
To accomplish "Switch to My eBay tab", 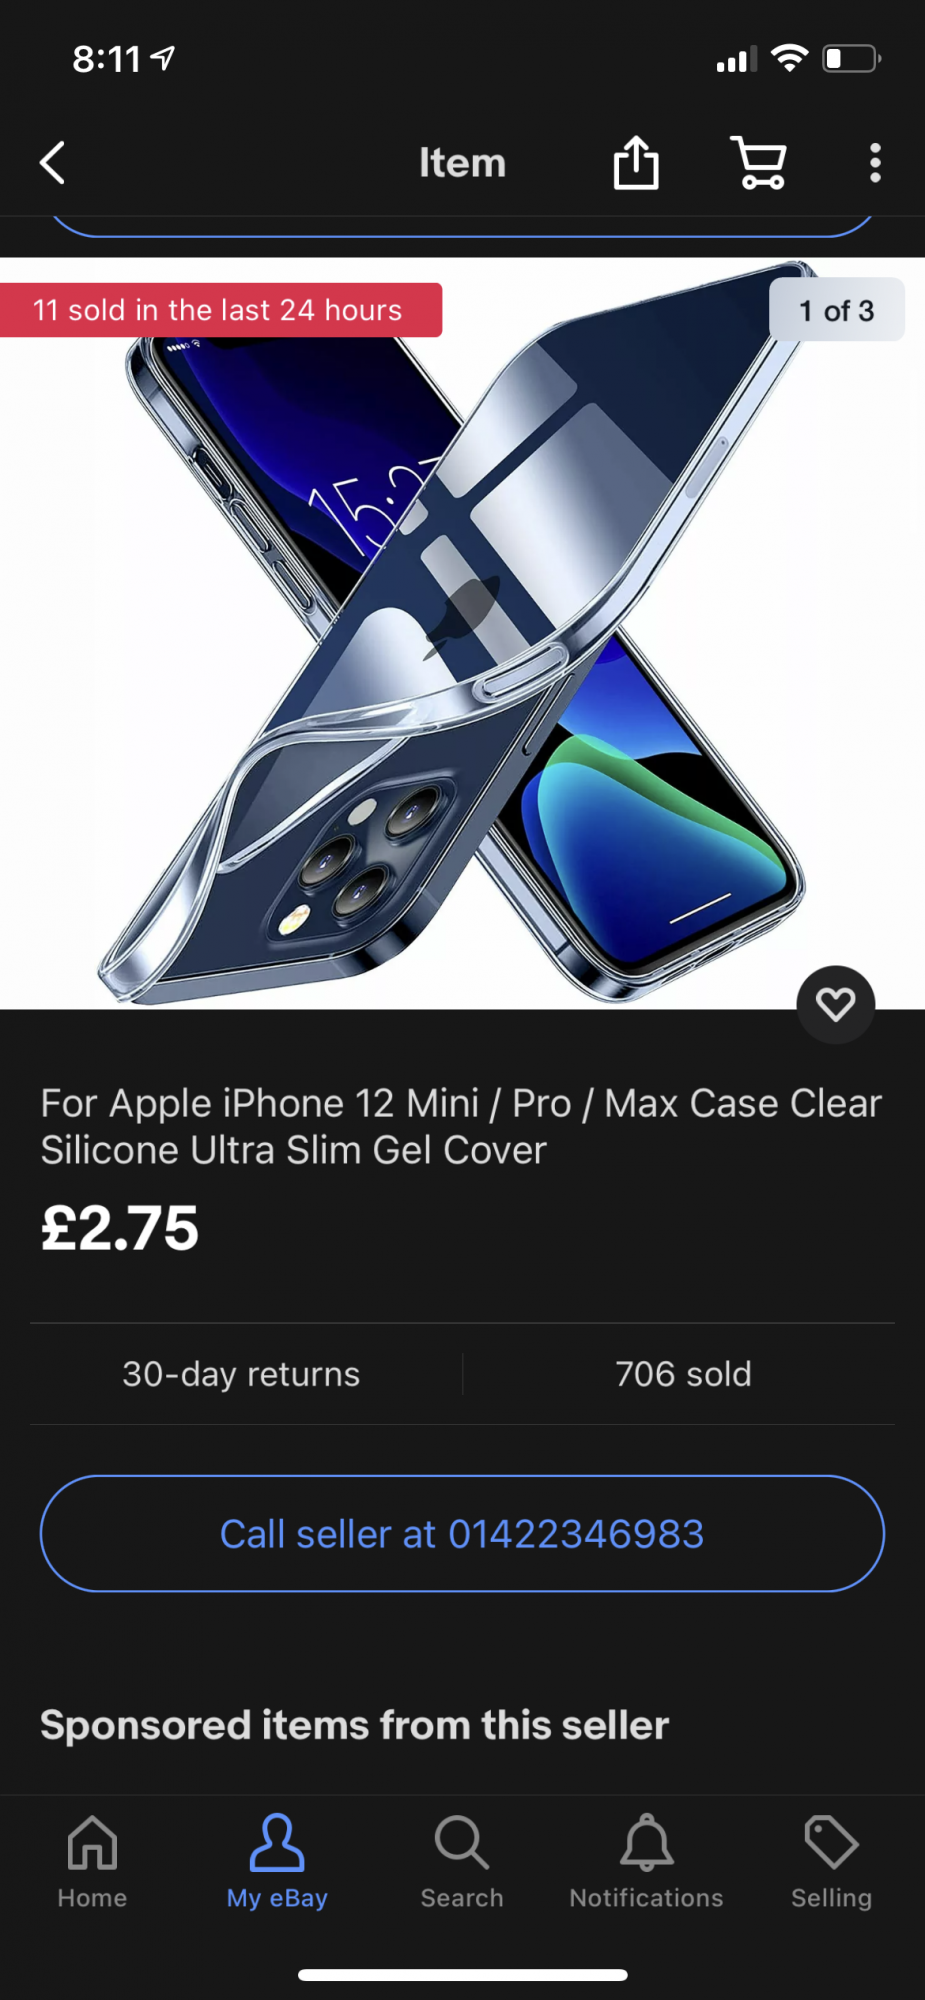I will 277,1862.
